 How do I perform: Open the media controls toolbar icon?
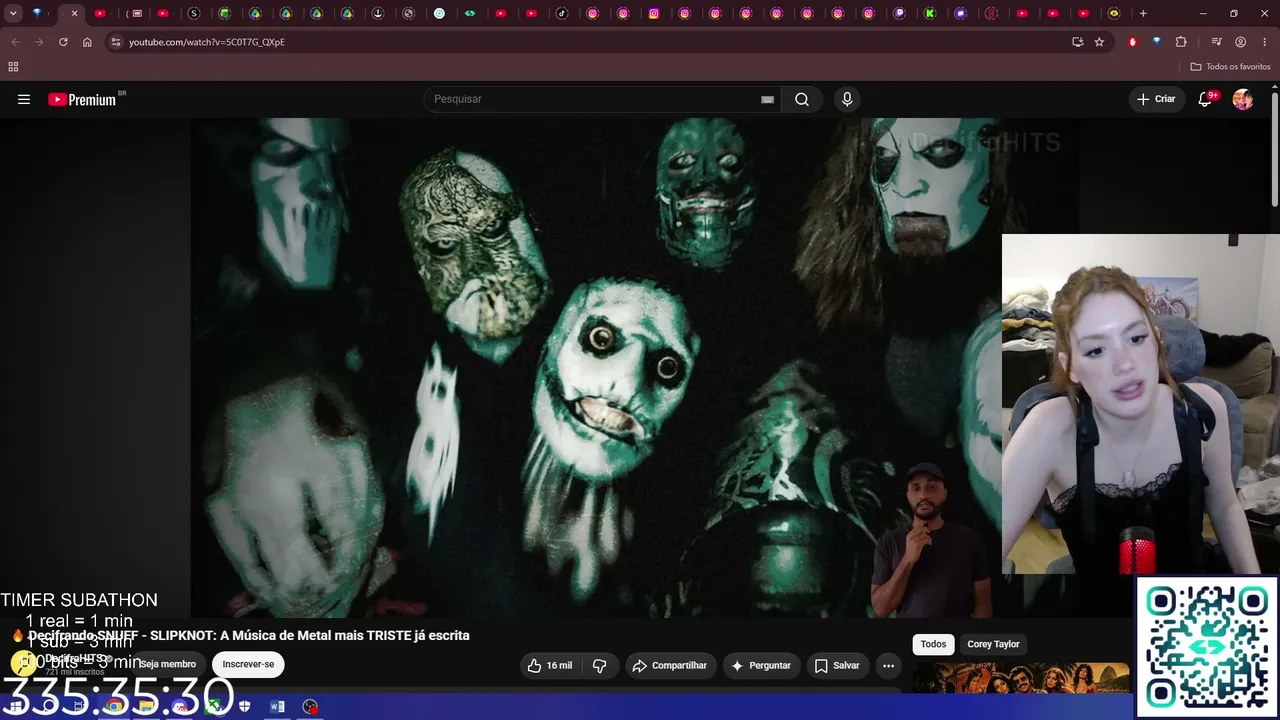(x=1216, y=42)
